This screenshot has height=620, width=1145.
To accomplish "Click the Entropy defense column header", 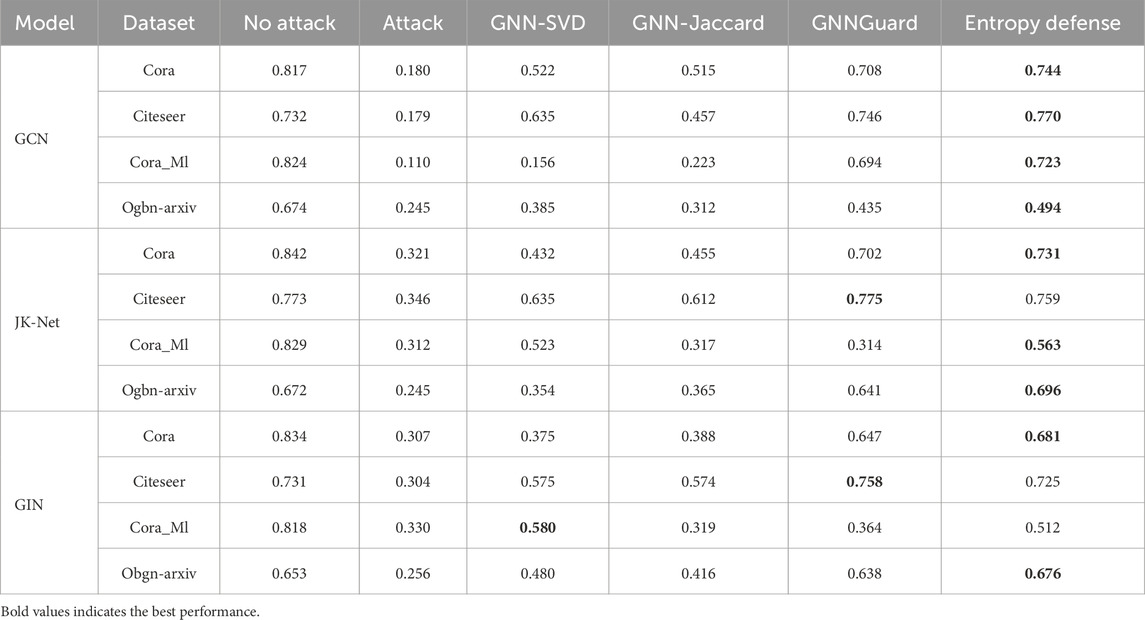I will (1042, 23).
